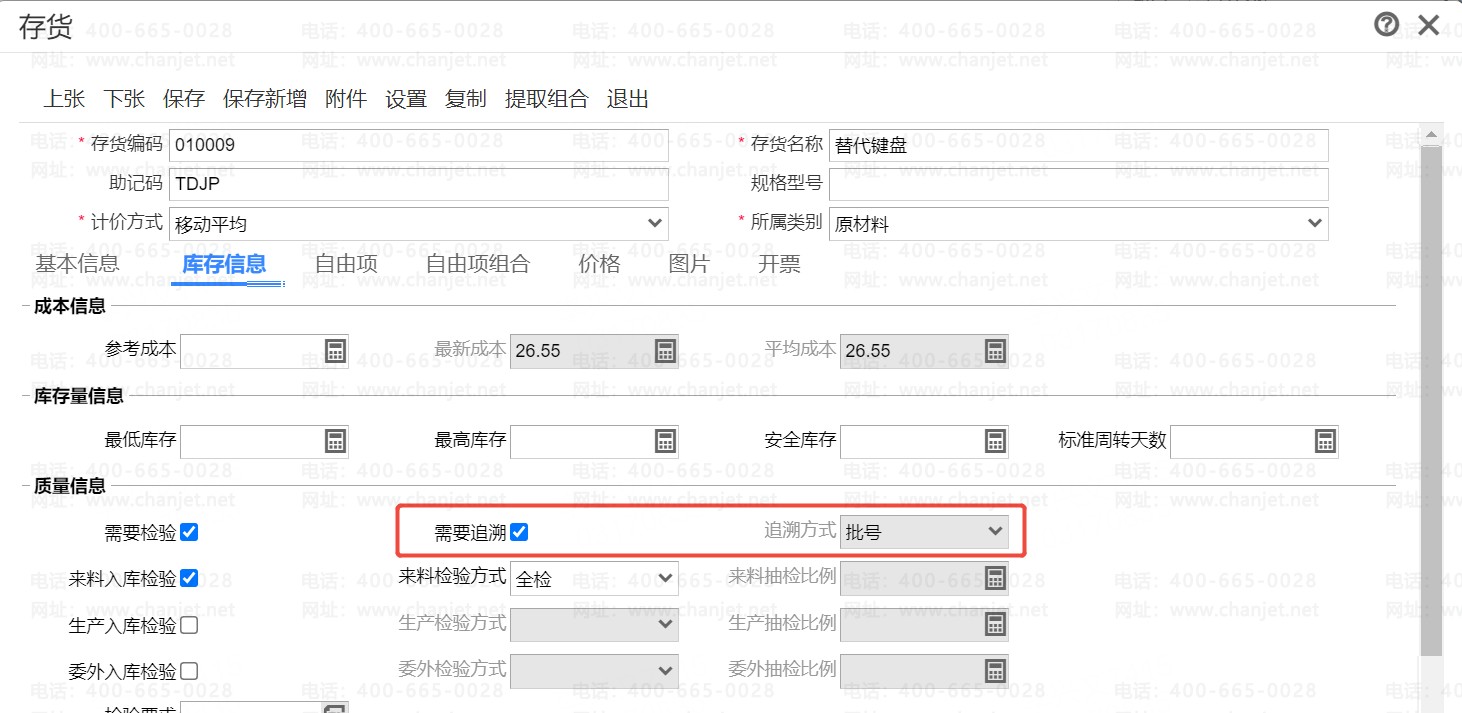Click calculator icon in 最低库存 field
The height and width of the screenshot is (713, 1462).
(x=335, y=441)
